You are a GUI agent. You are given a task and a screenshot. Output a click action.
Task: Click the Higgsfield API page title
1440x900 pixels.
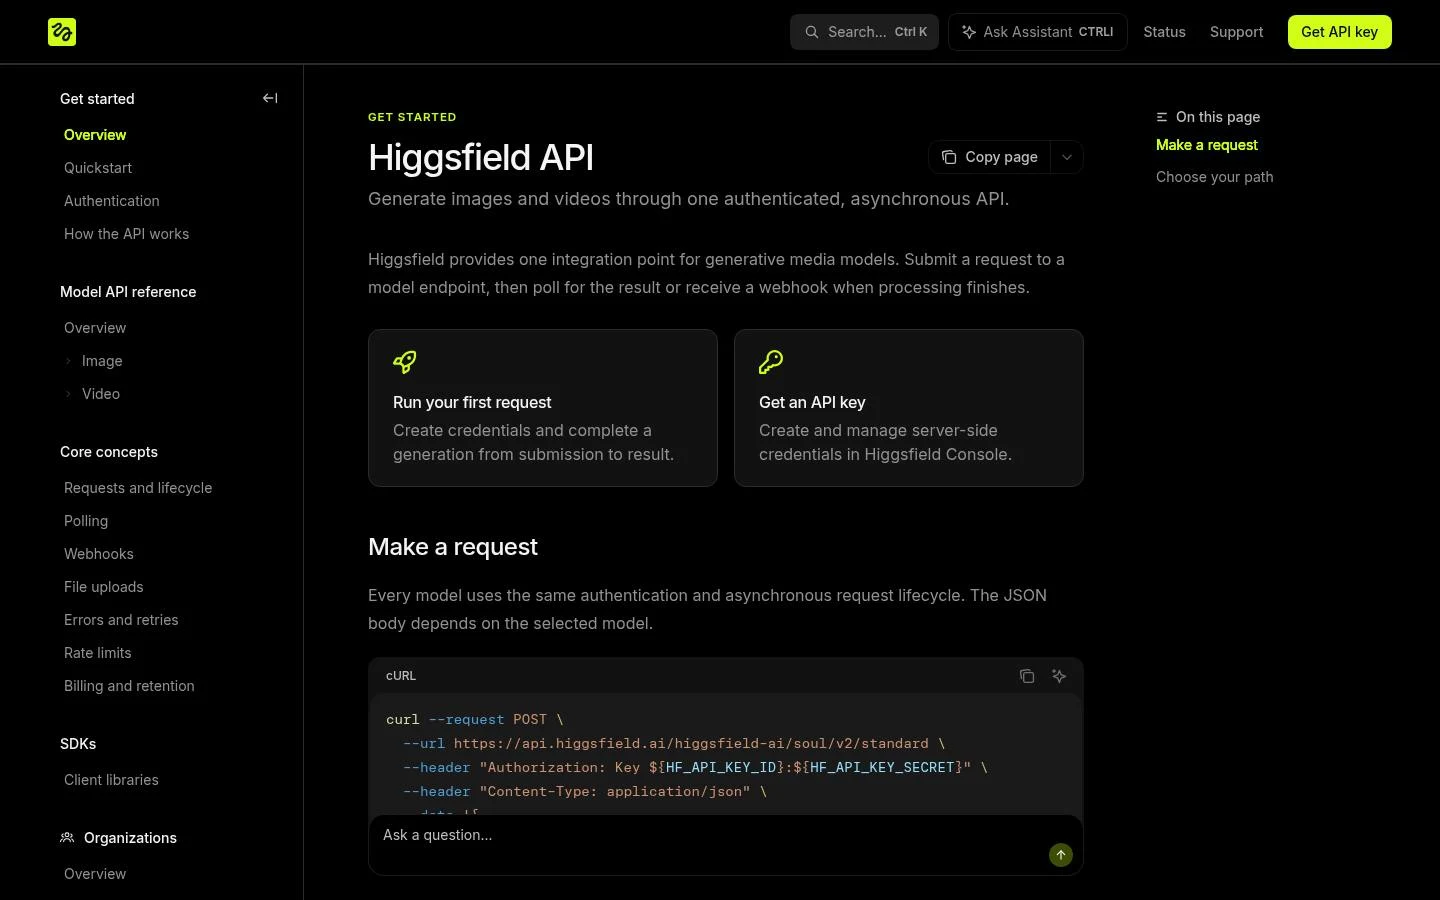(481, 158)
